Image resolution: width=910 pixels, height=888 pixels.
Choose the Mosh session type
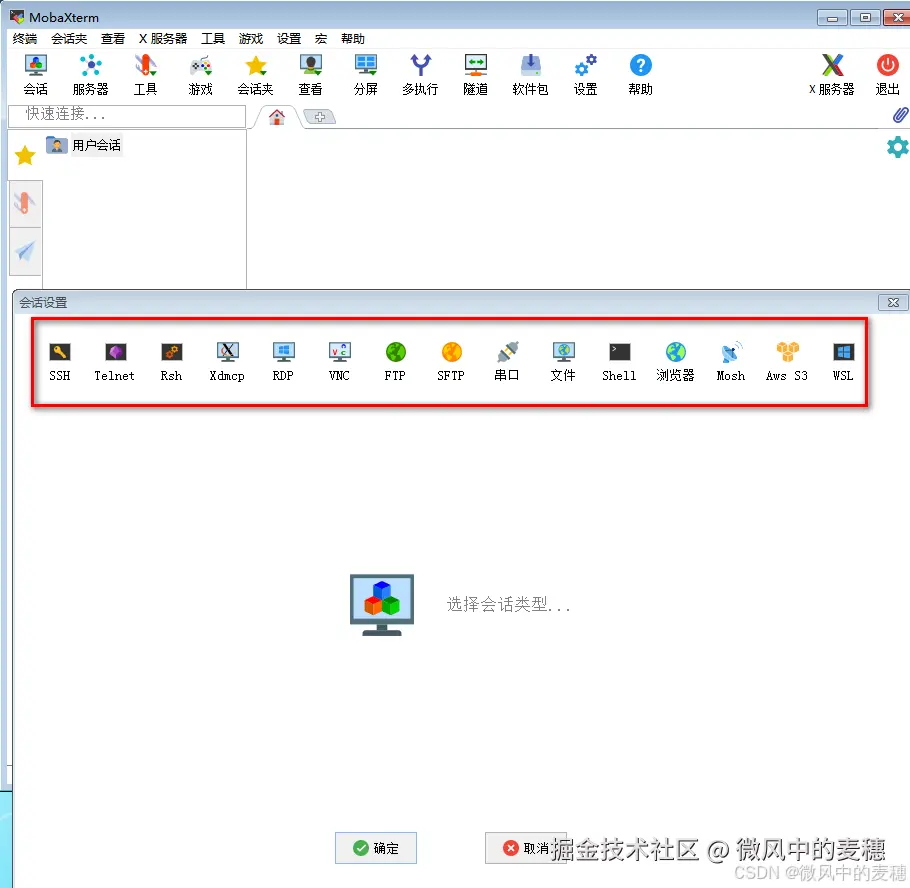tap(731, 362)
